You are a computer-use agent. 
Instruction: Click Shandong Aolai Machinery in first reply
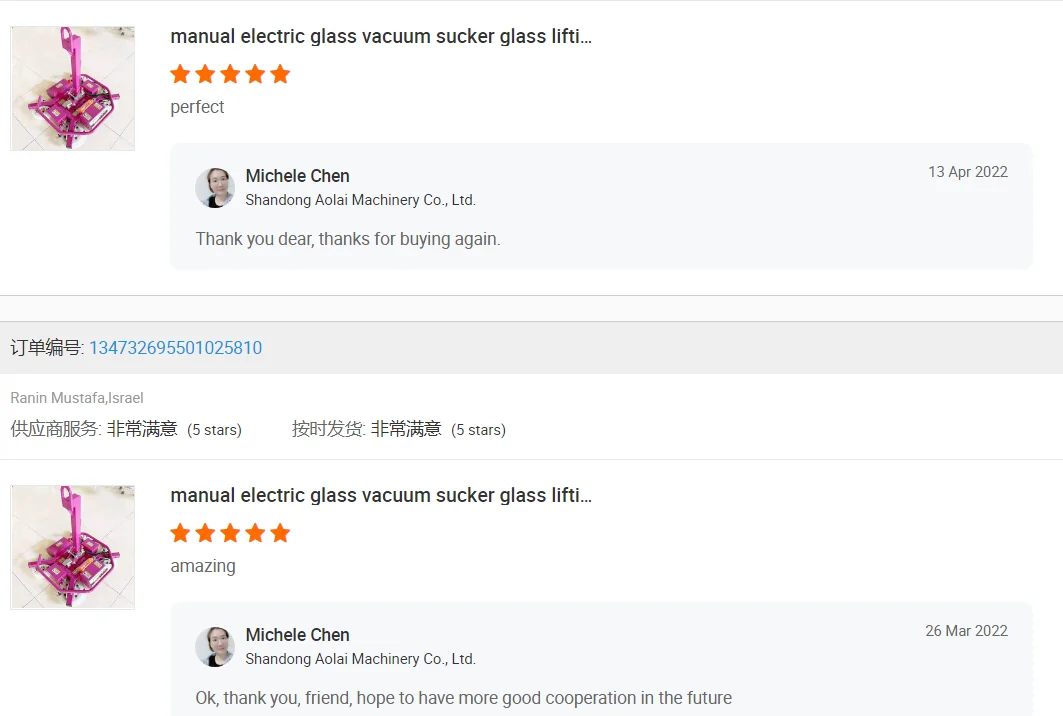click(360, 200)
